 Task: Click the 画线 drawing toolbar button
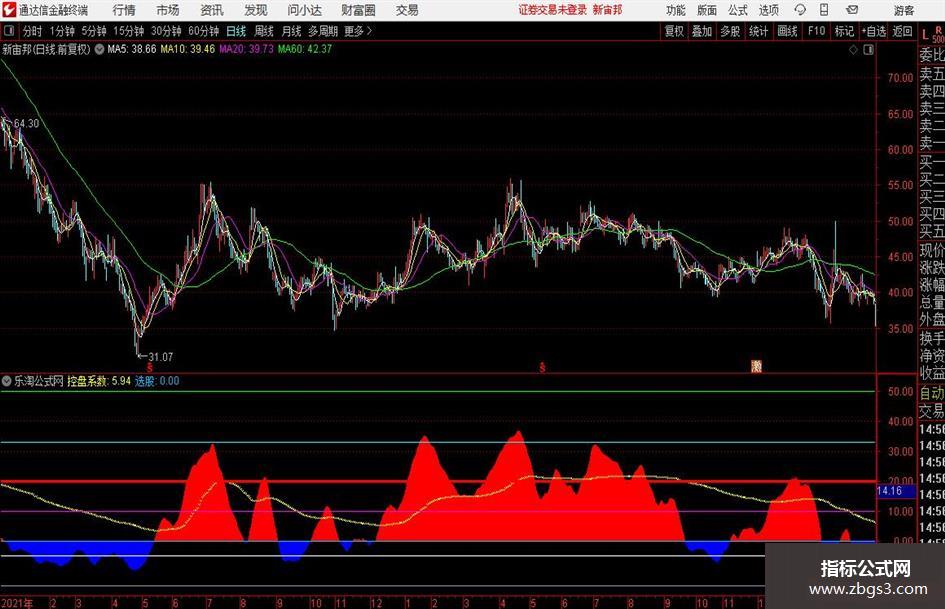787,31
